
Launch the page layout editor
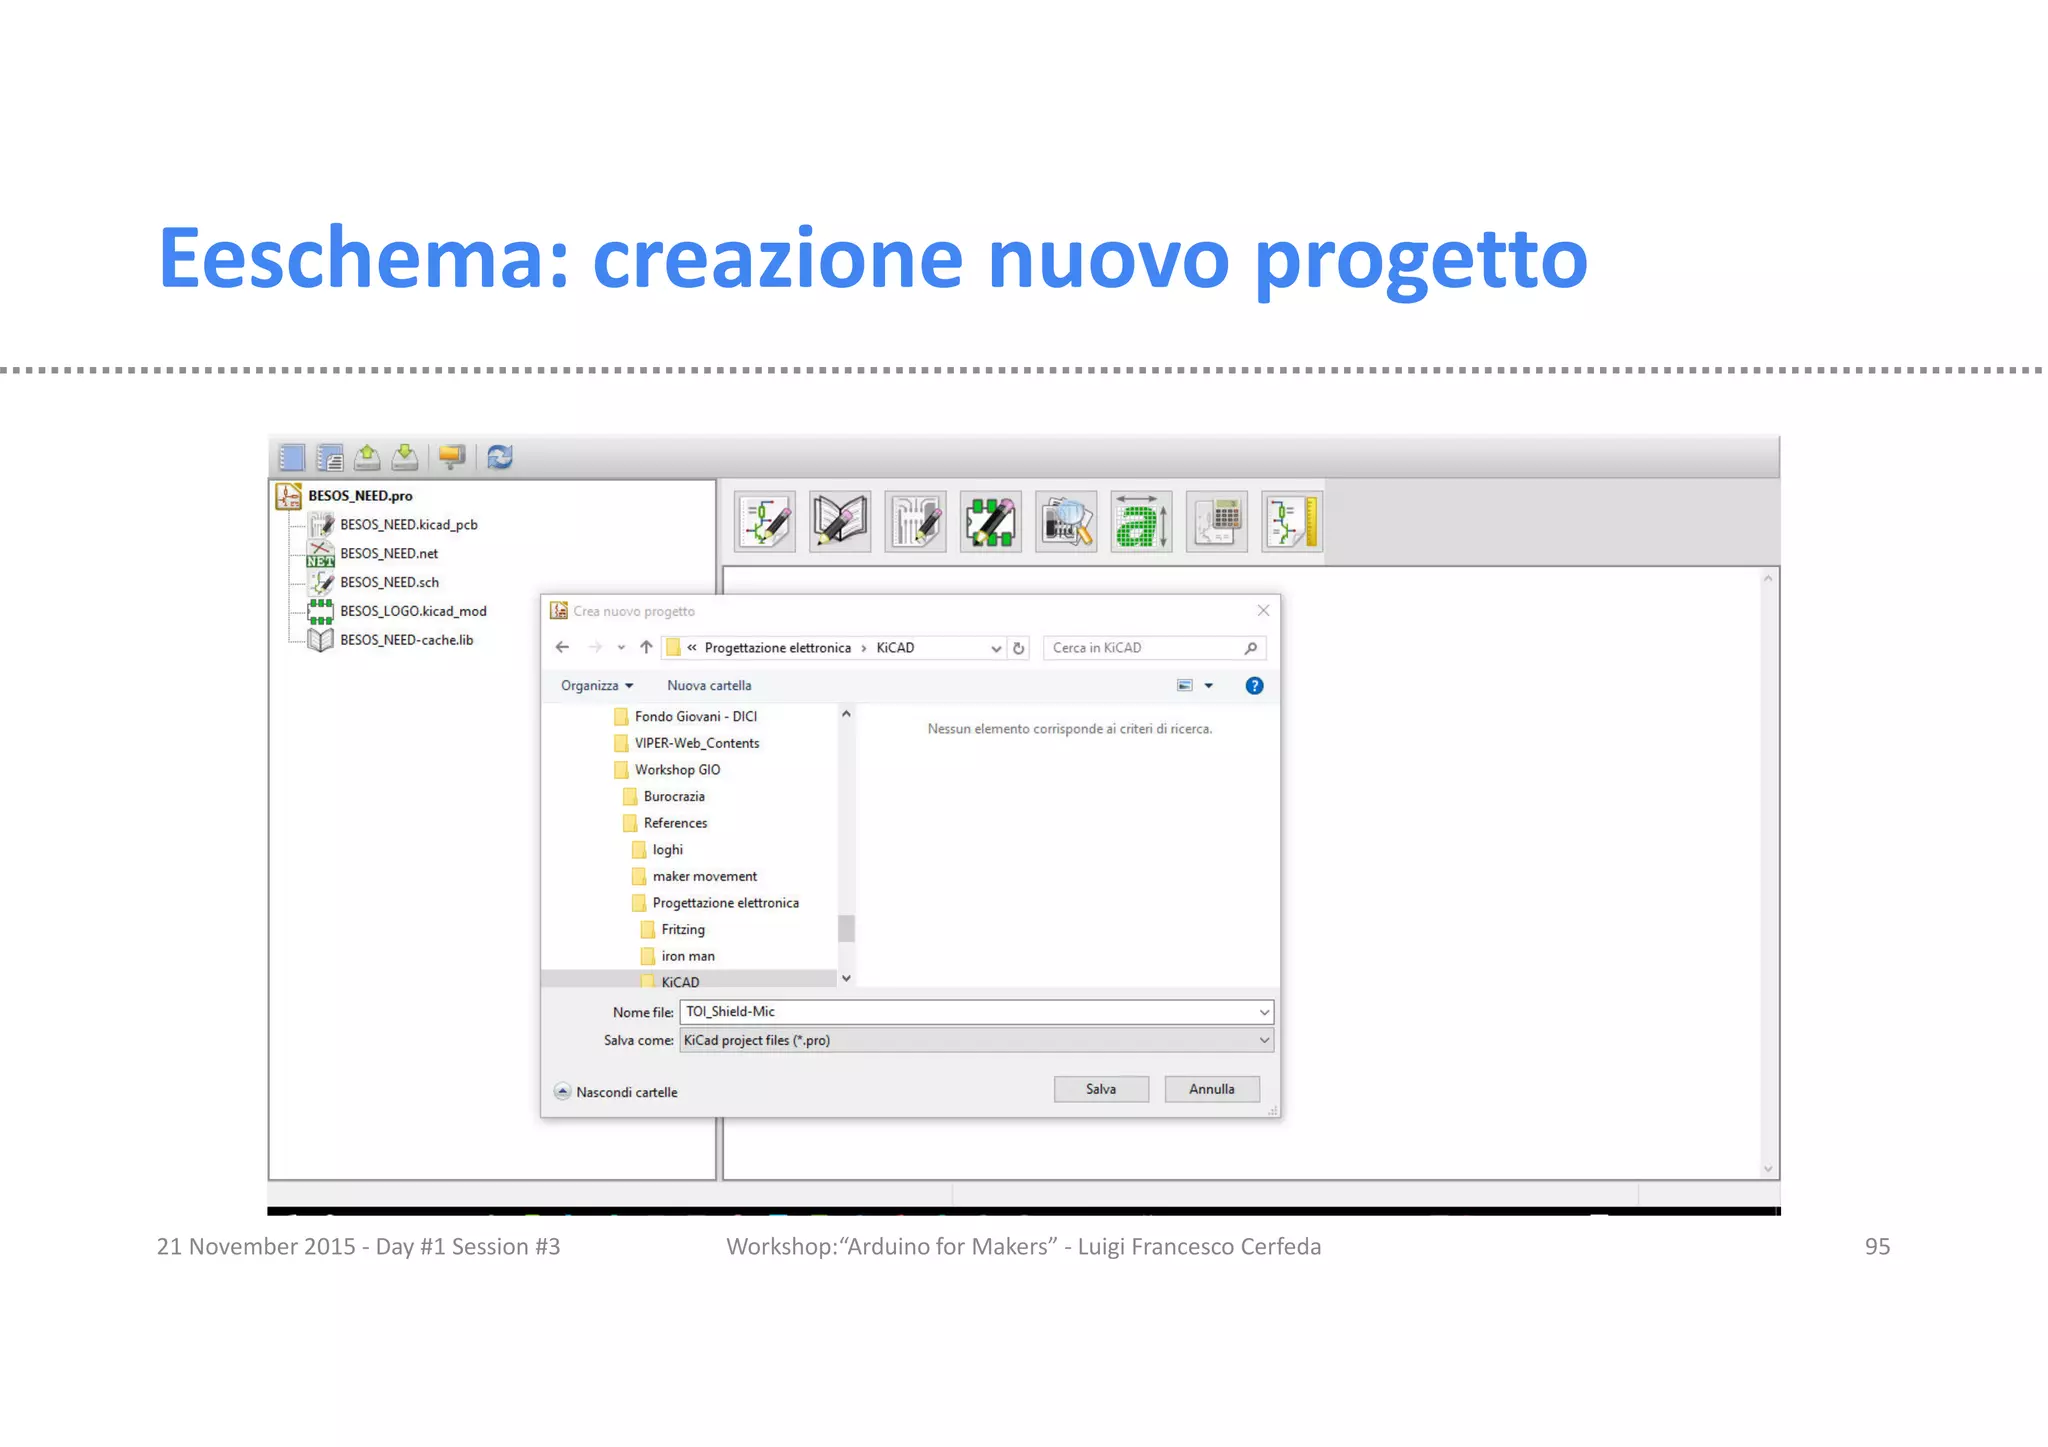[x=1292, y=521]
